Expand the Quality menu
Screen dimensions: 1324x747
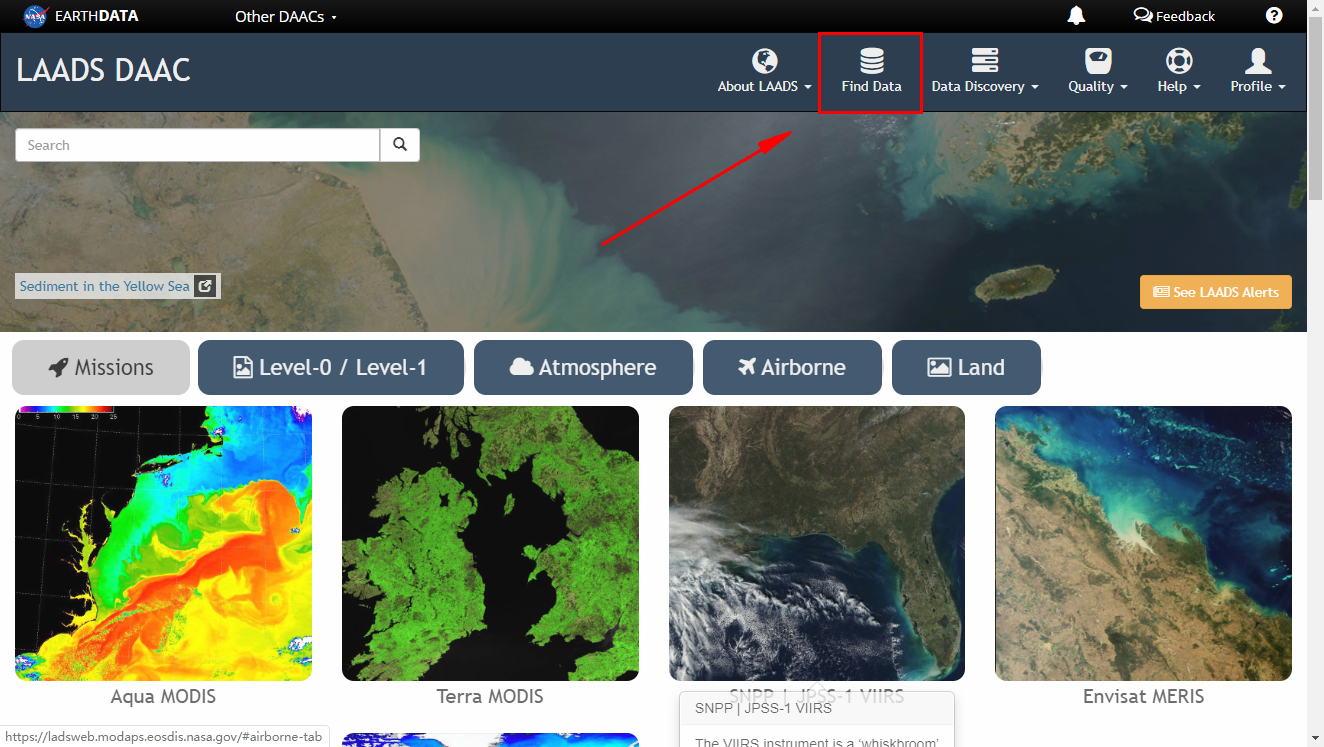tap(1098, 71)
